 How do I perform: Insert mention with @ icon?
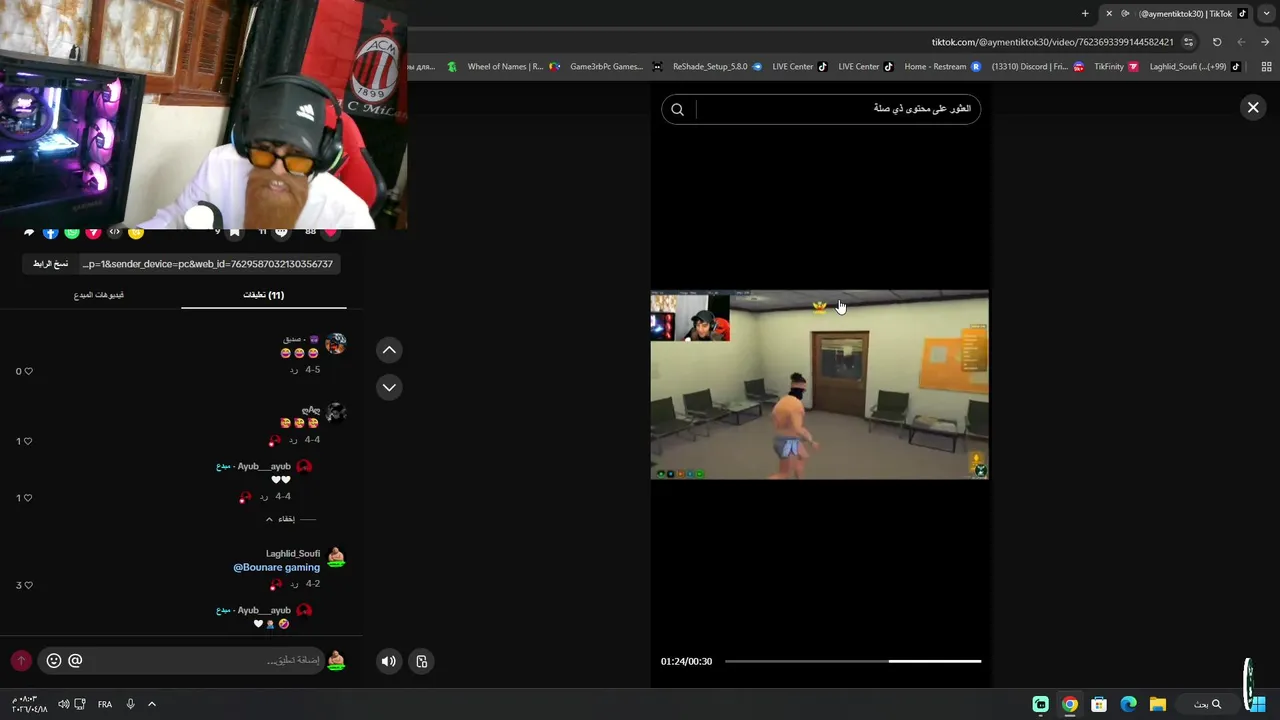pyautogui.click(x=75, y=660)
